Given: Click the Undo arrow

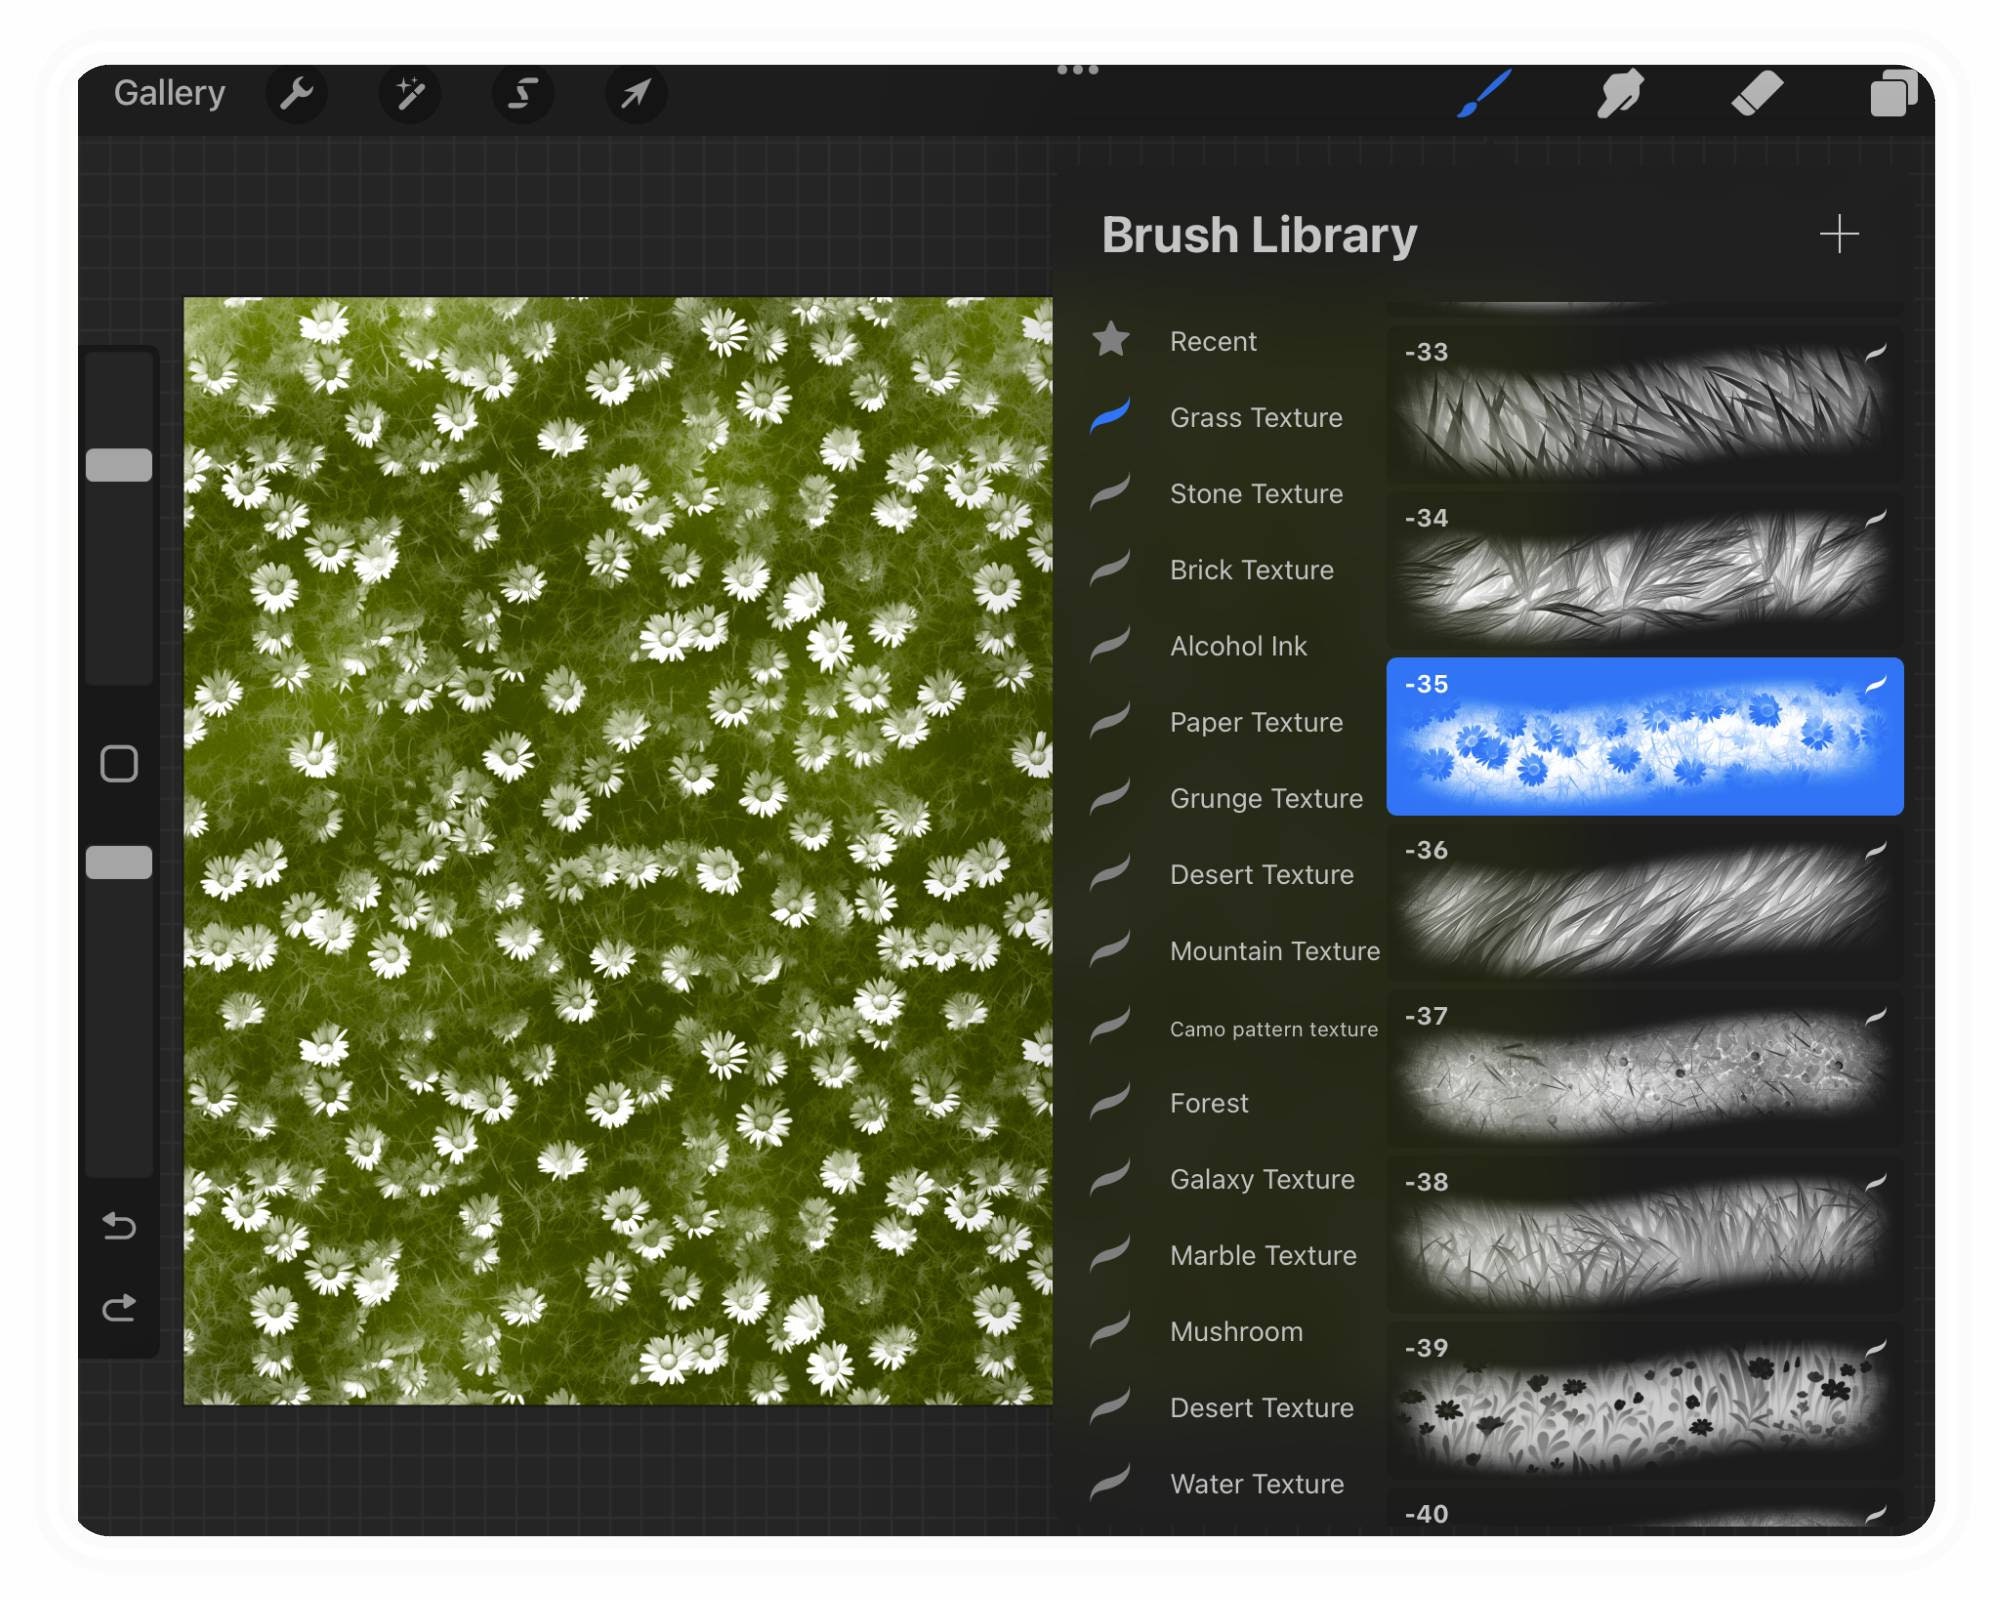Looking at the screenshot, I should (x=119, y=1225).
